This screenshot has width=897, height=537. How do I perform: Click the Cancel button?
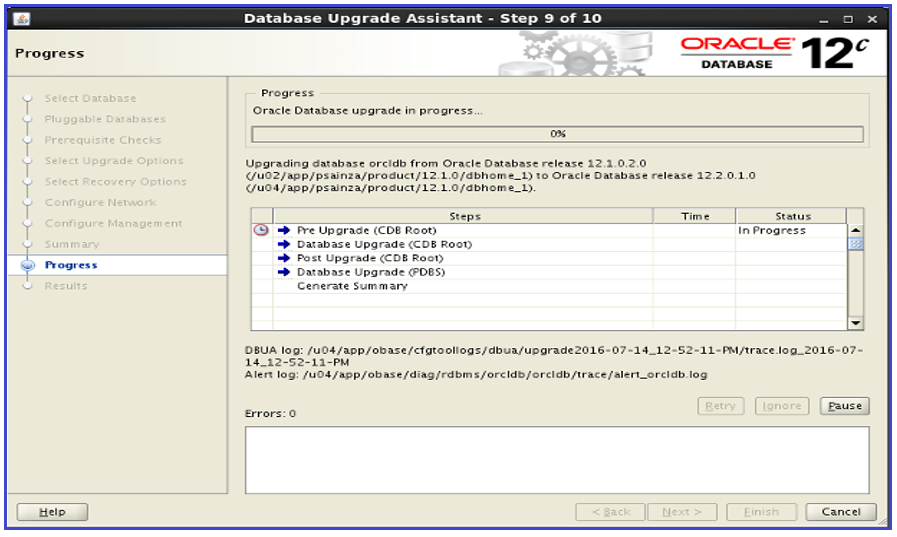click(x=841, y=512)
